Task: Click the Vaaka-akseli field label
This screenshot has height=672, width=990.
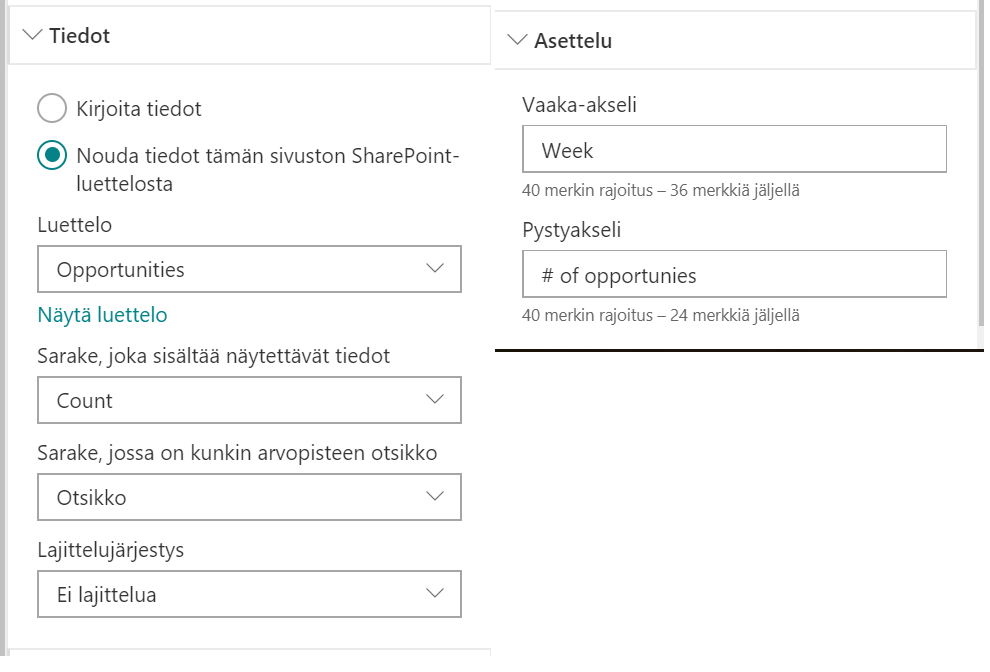Action: 579,104
